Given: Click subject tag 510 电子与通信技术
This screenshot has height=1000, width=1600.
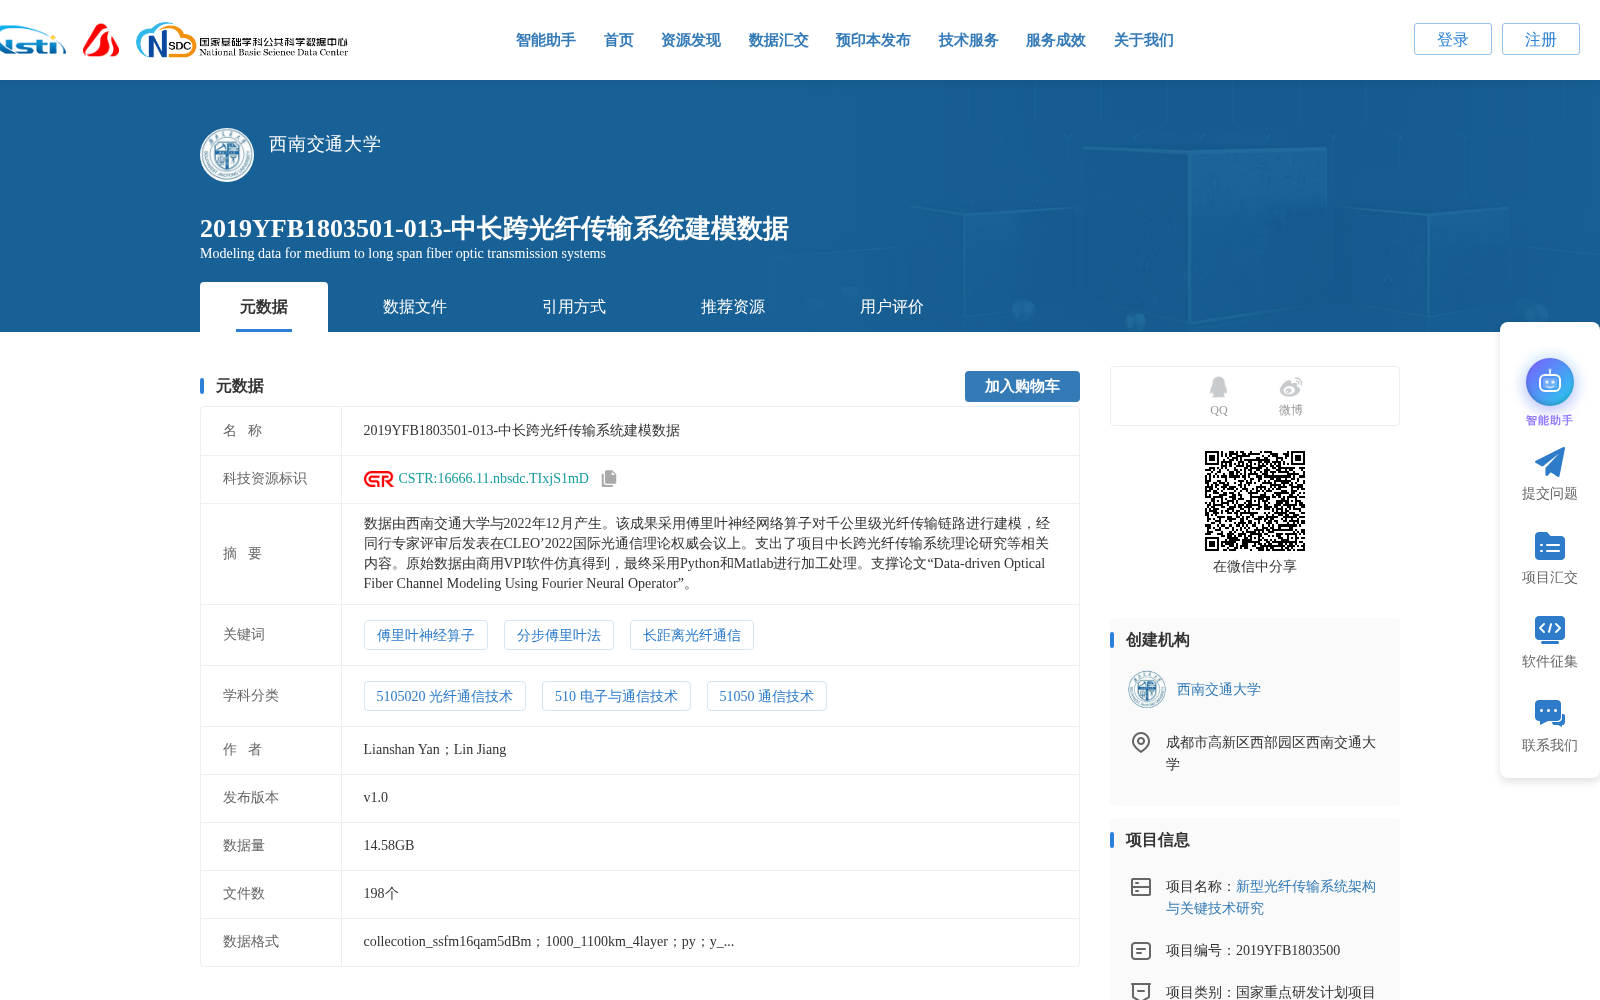Looking at the screenshot, I should point(616,696).
